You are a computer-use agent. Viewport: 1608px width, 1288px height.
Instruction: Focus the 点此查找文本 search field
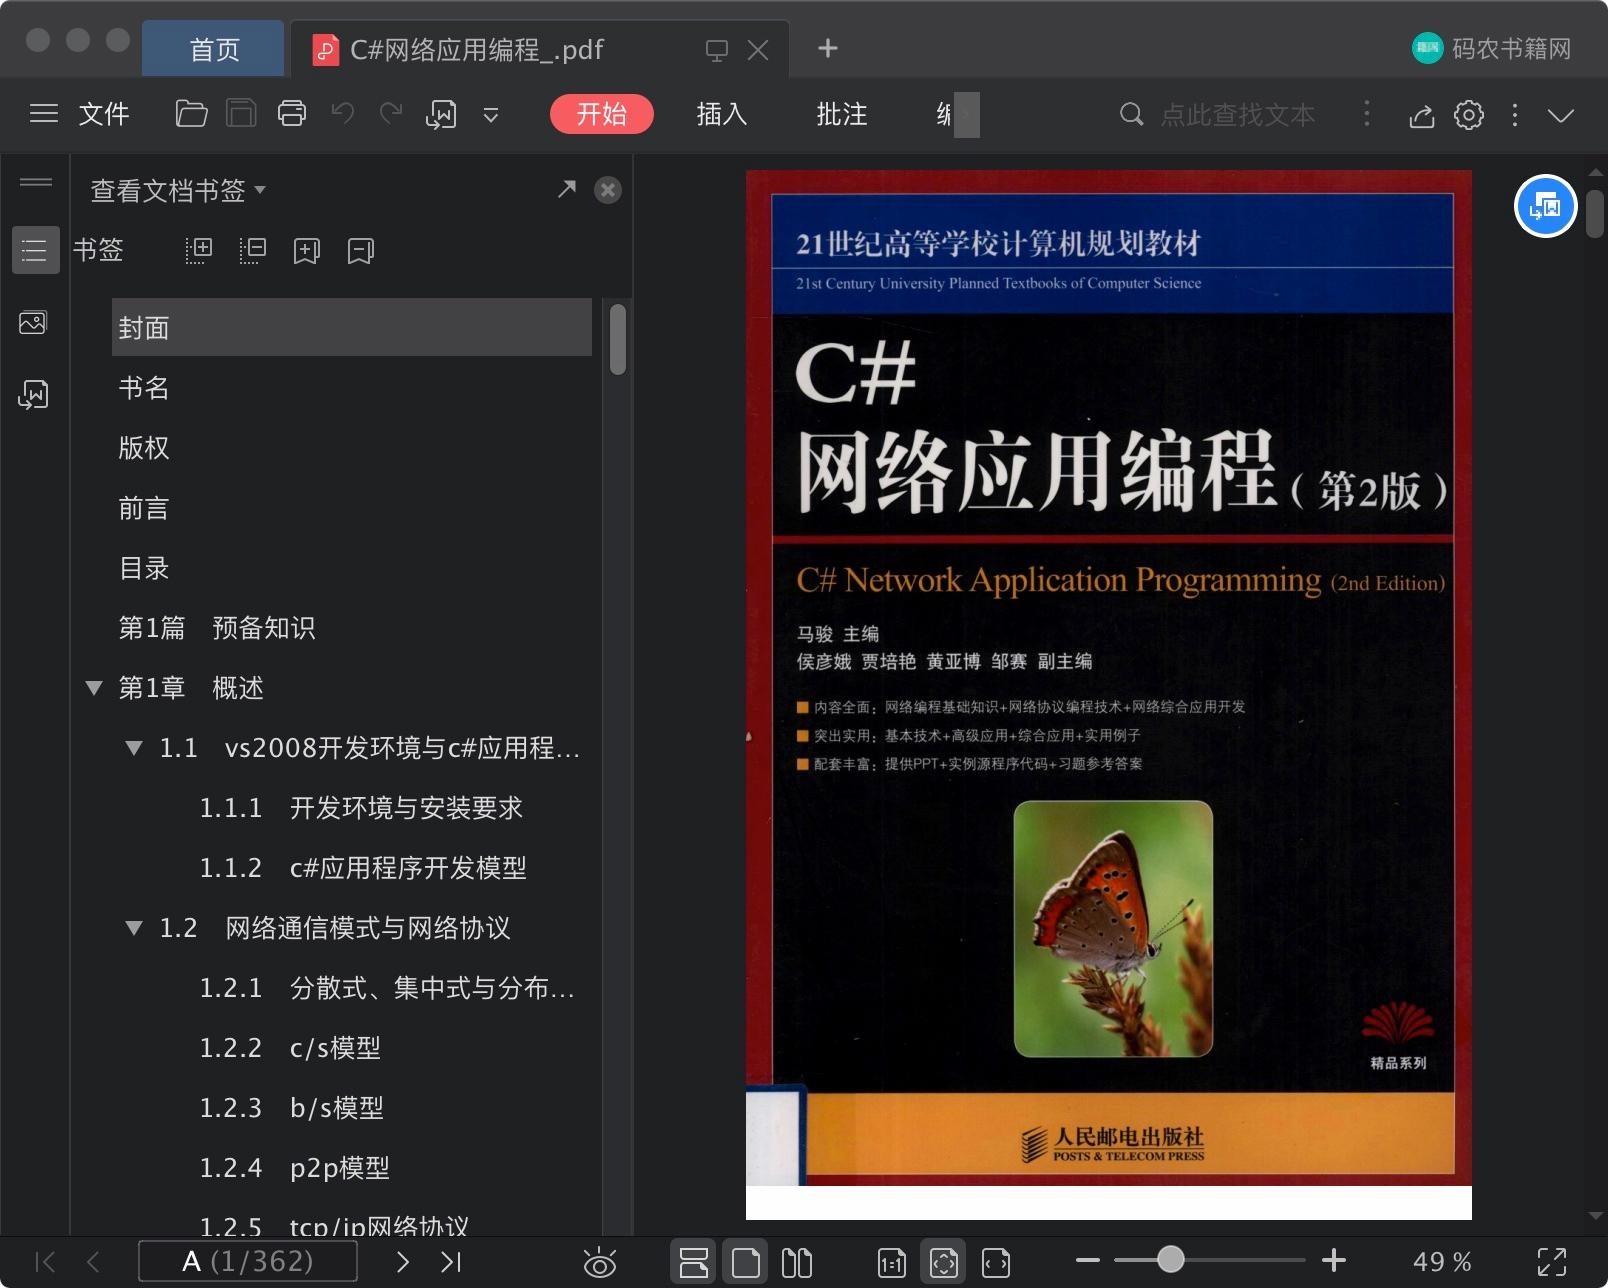tap(1238, 114)
